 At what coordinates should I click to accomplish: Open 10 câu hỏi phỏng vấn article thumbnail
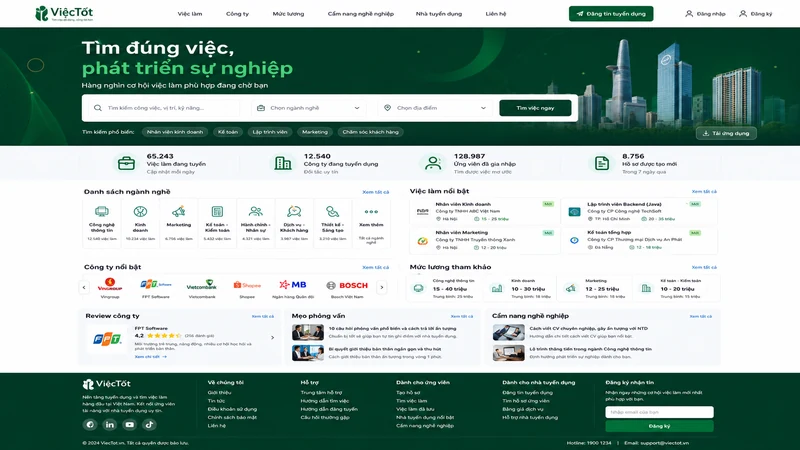(x=308, y=332)
